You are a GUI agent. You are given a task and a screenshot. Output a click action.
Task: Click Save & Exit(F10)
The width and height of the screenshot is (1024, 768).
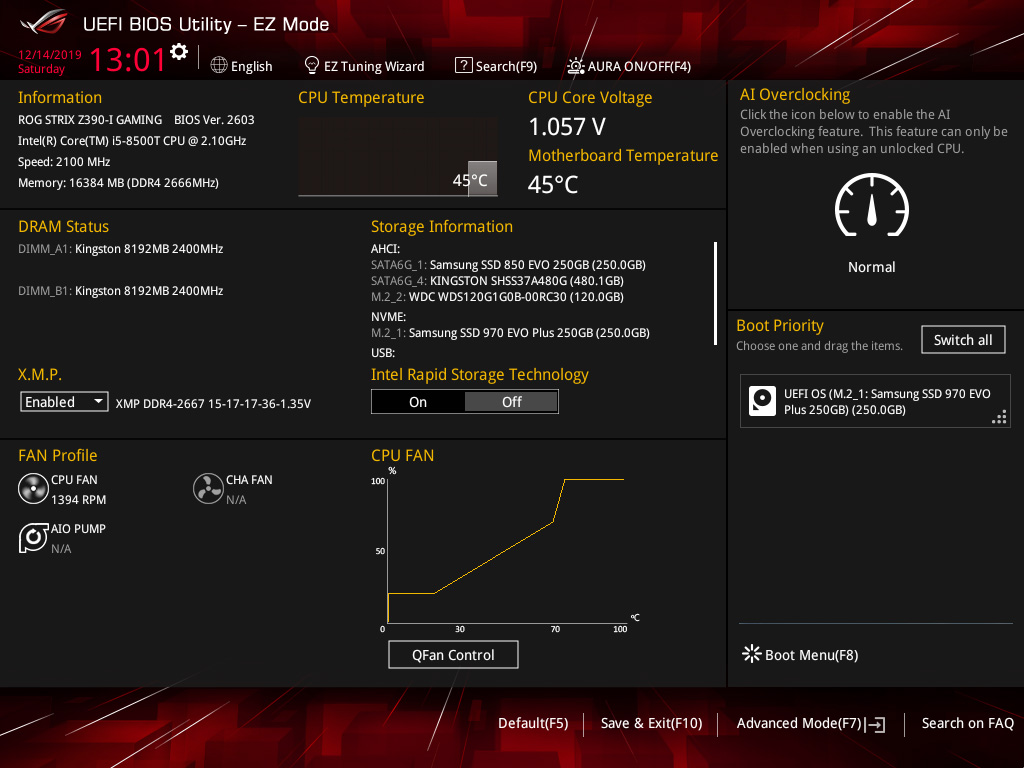coord(651,723)
